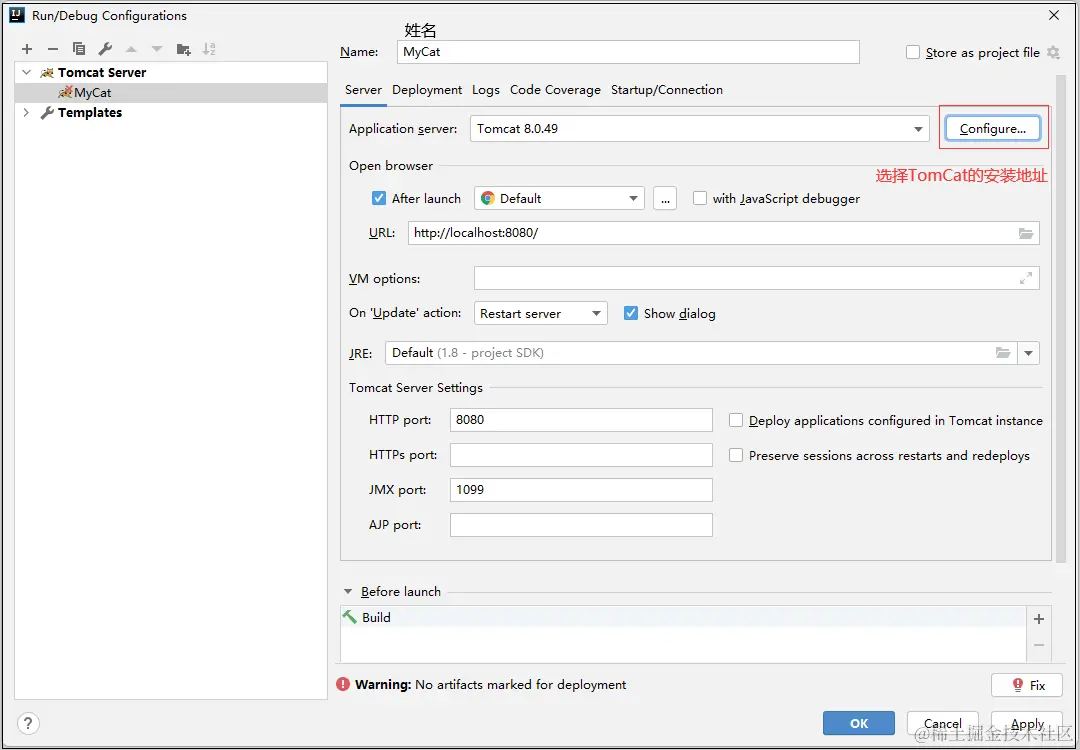Screen dimensions: 1080x750
Task: Click the Apply button
Action: coord(1027,723)
